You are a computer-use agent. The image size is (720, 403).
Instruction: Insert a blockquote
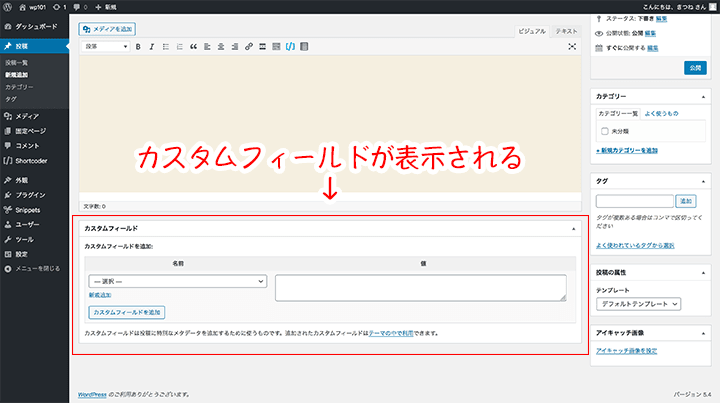click(x=193, y=47)
